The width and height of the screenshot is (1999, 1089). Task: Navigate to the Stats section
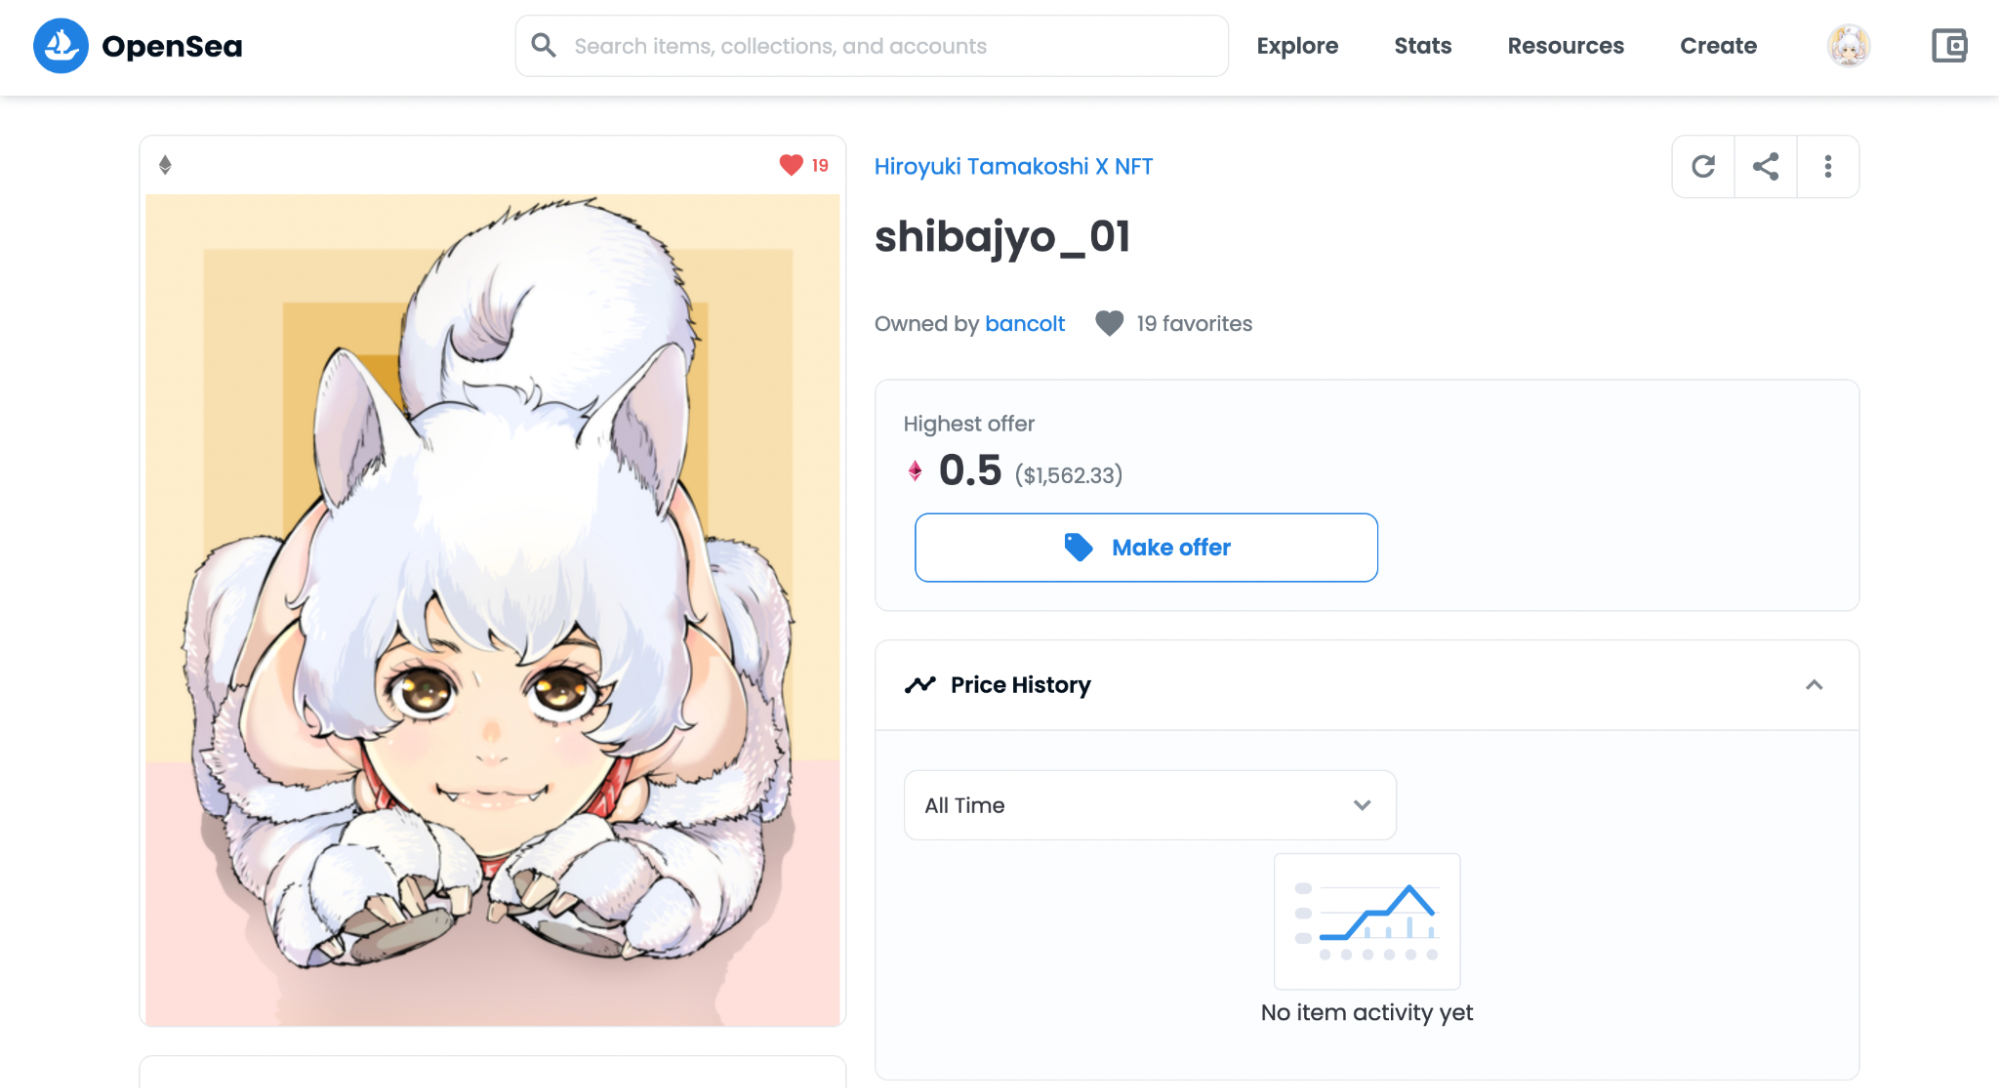coord(1422,45)
